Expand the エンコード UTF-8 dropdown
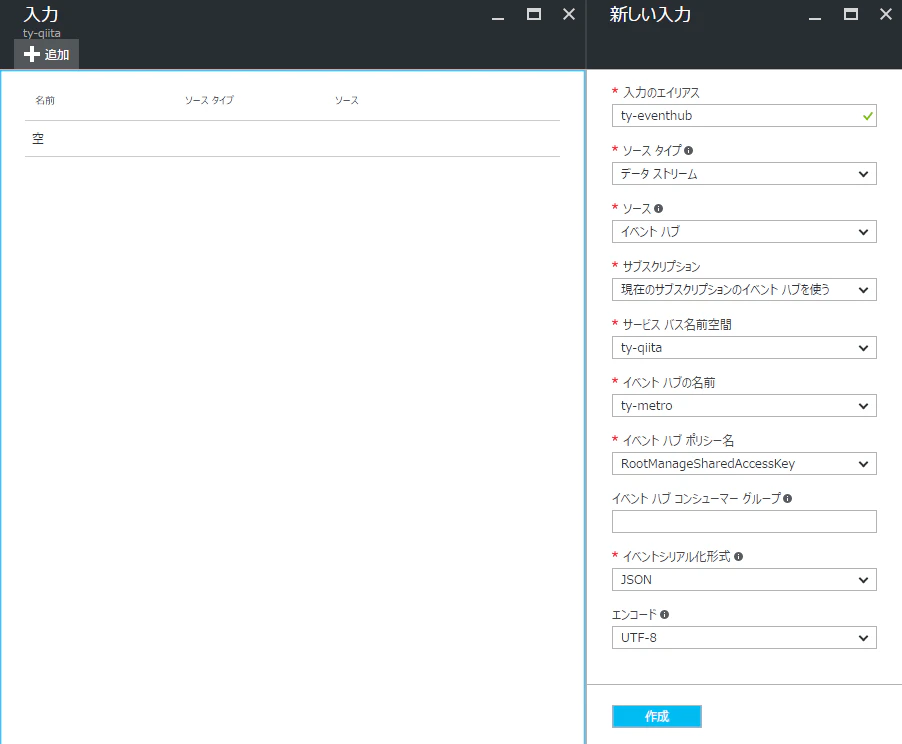The height and width of the screenshot is (744, 902). pos(744,638)
